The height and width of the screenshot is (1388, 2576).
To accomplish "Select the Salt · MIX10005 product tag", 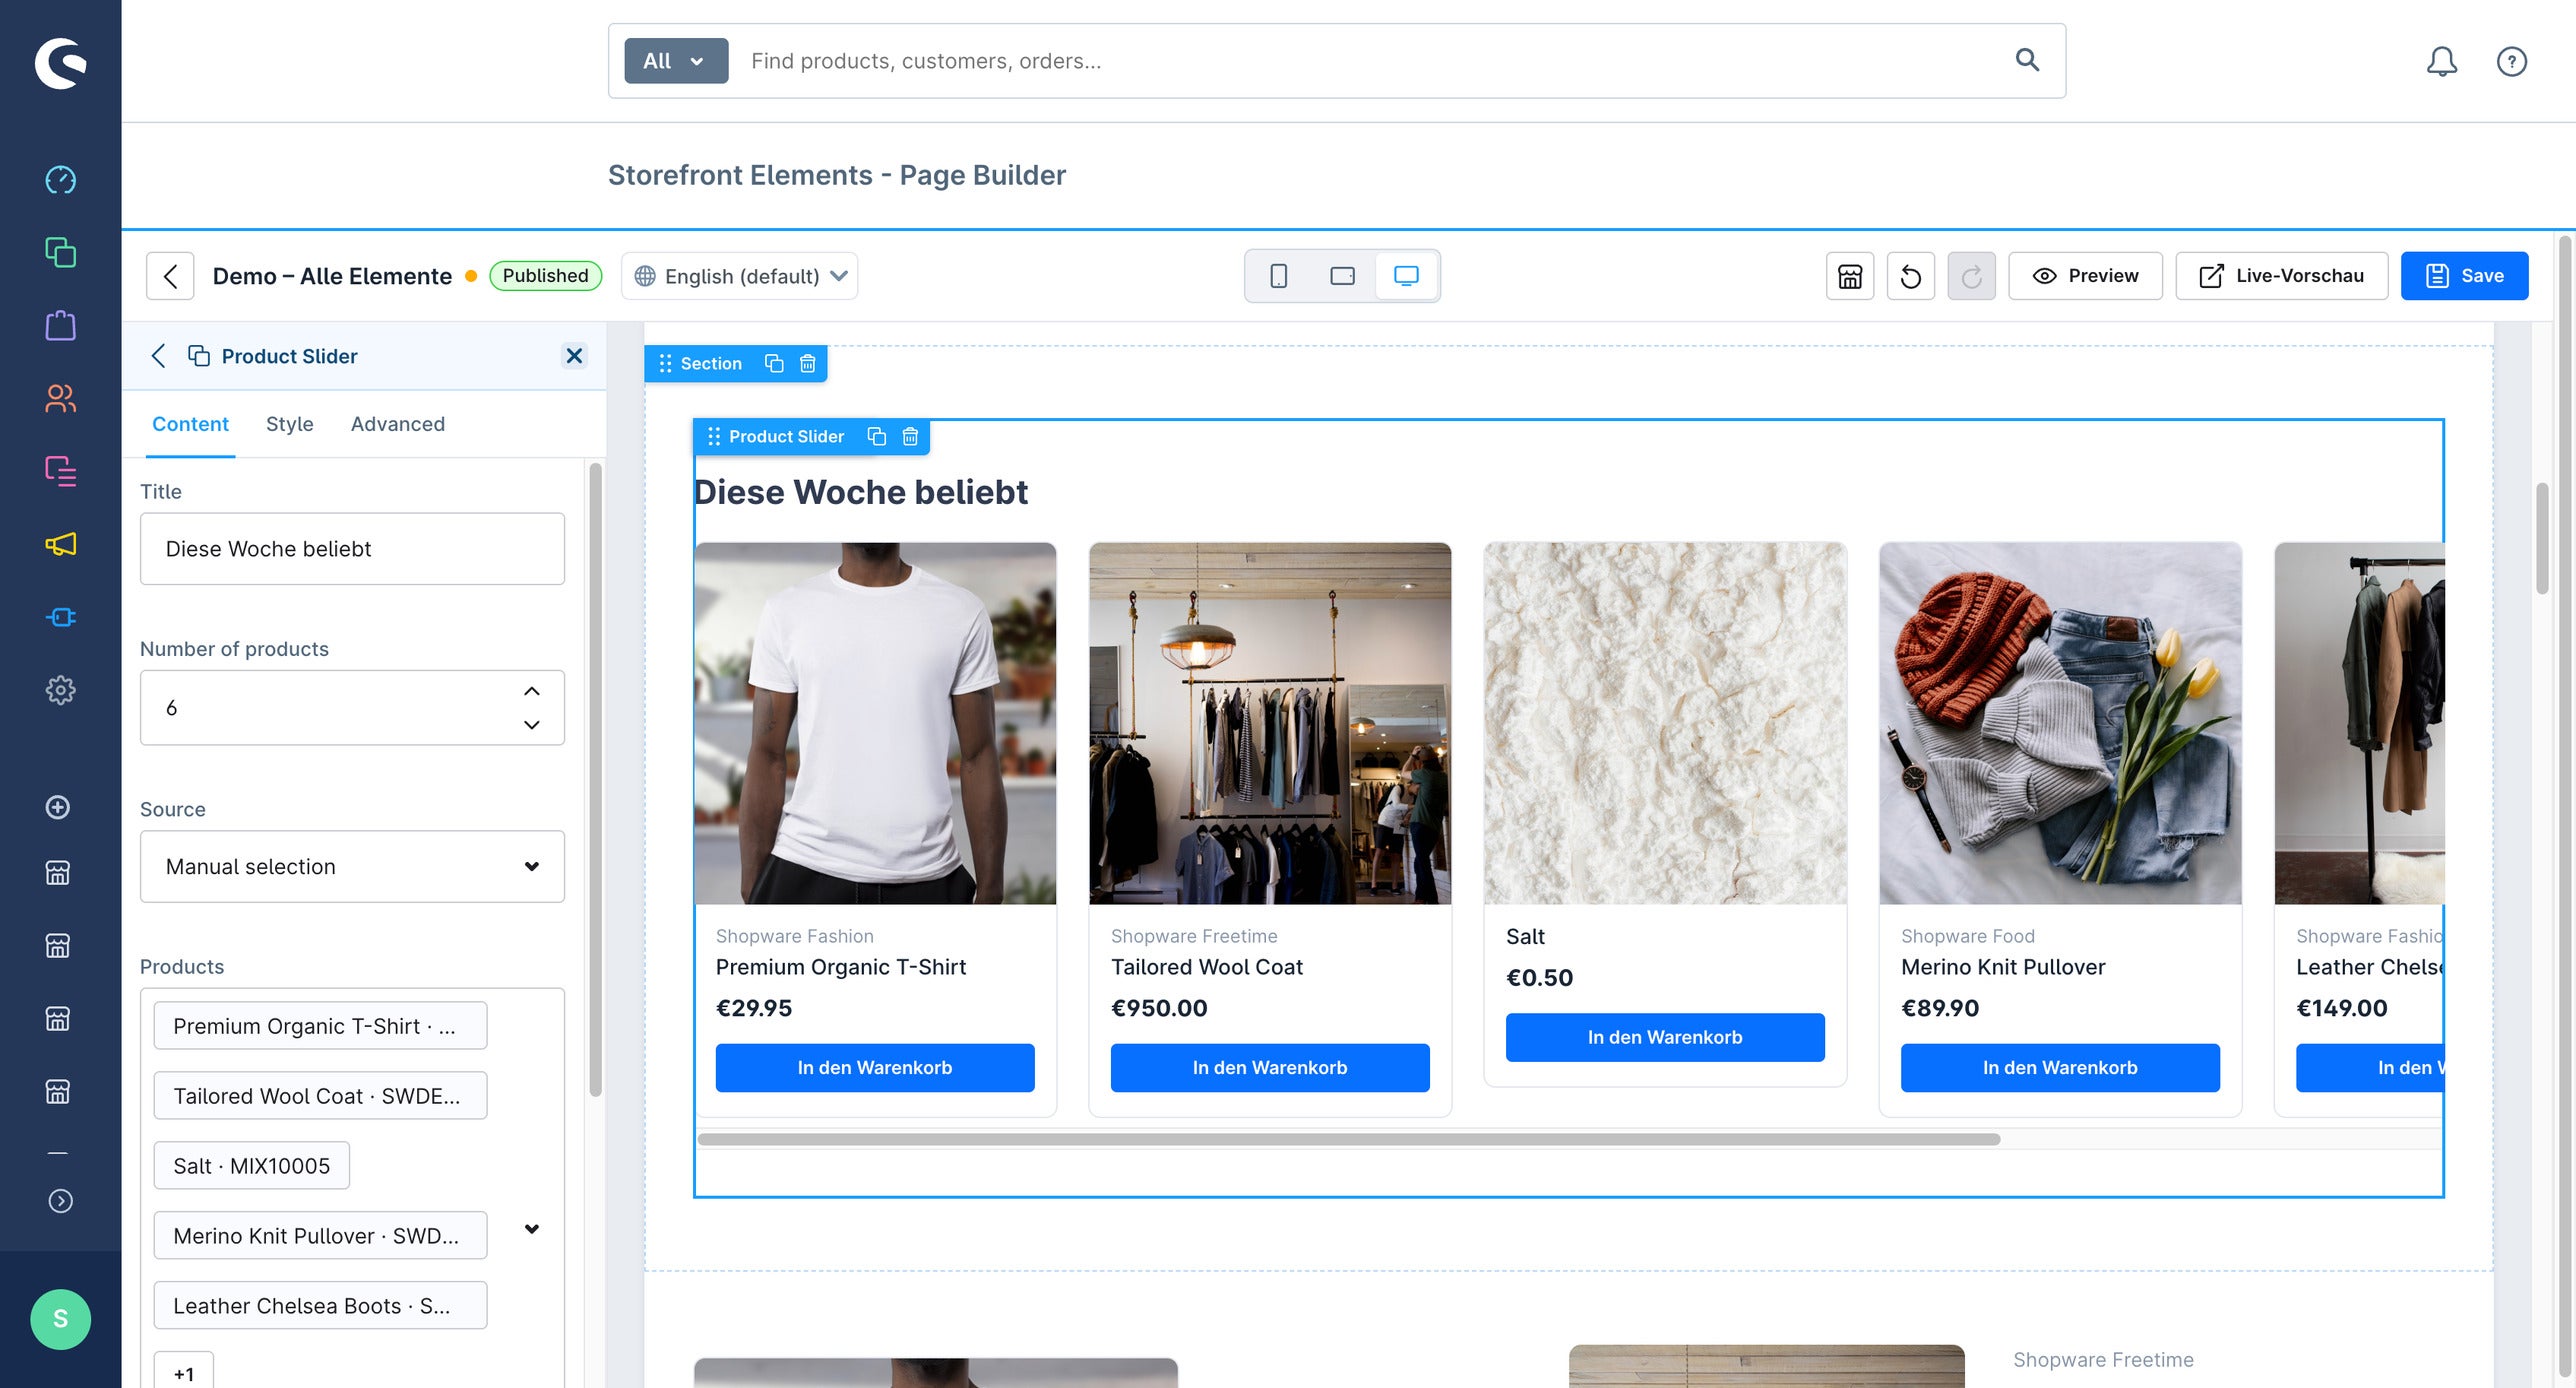I will [x=251, y=1166].
